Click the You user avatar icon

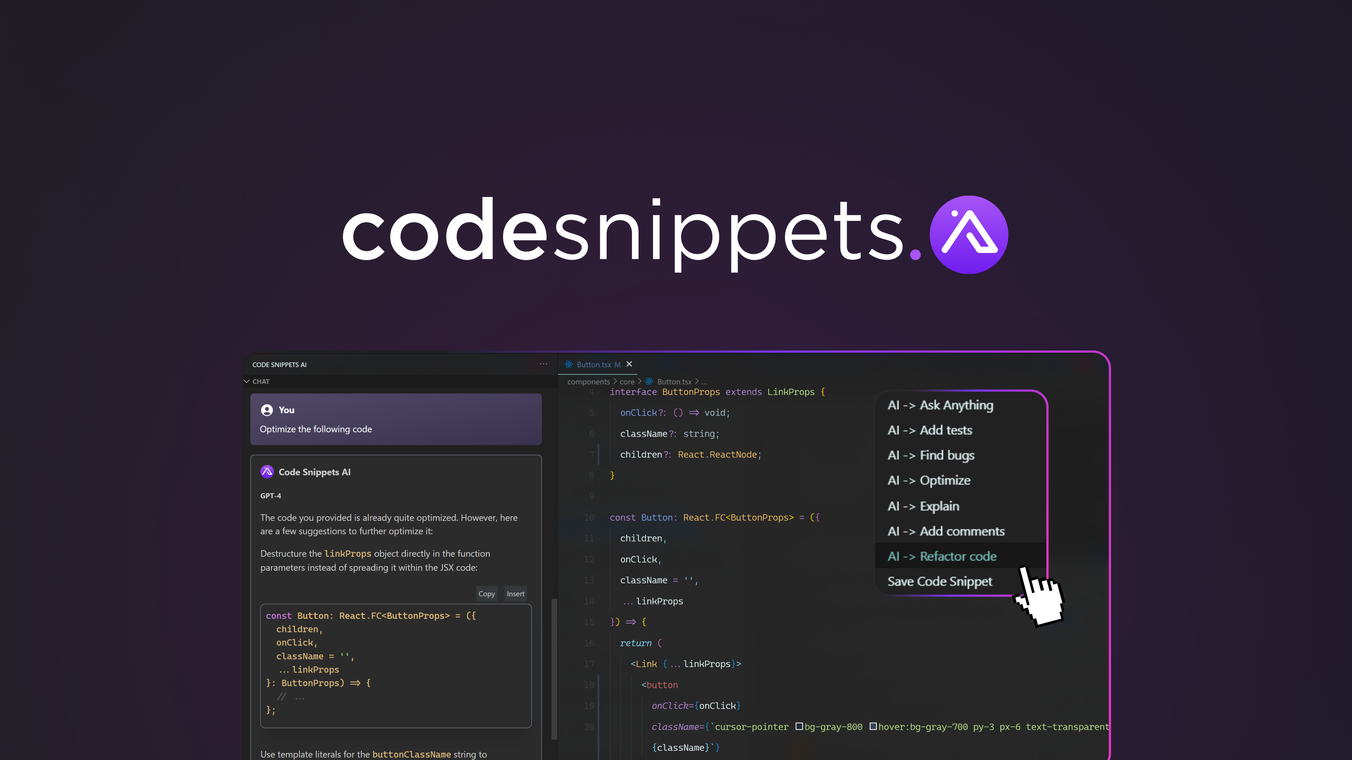click(267, 410)
